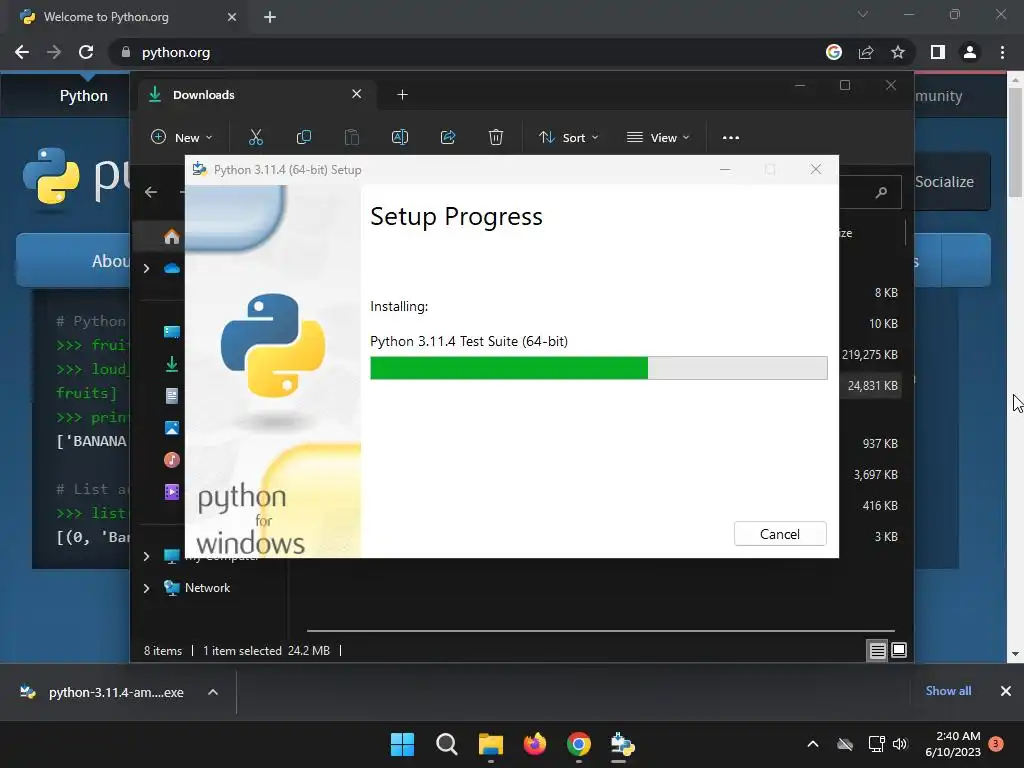
Task: Click Socialize on python.org page
Action: 945,182
